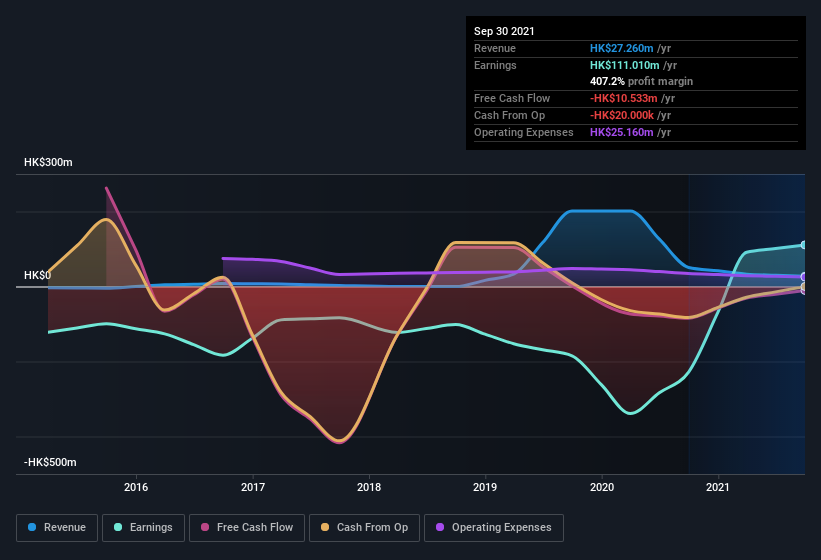Viewport: 821px width, 560px height.
Task: Click the 2018 x-axis label
Action: point(369,487)
